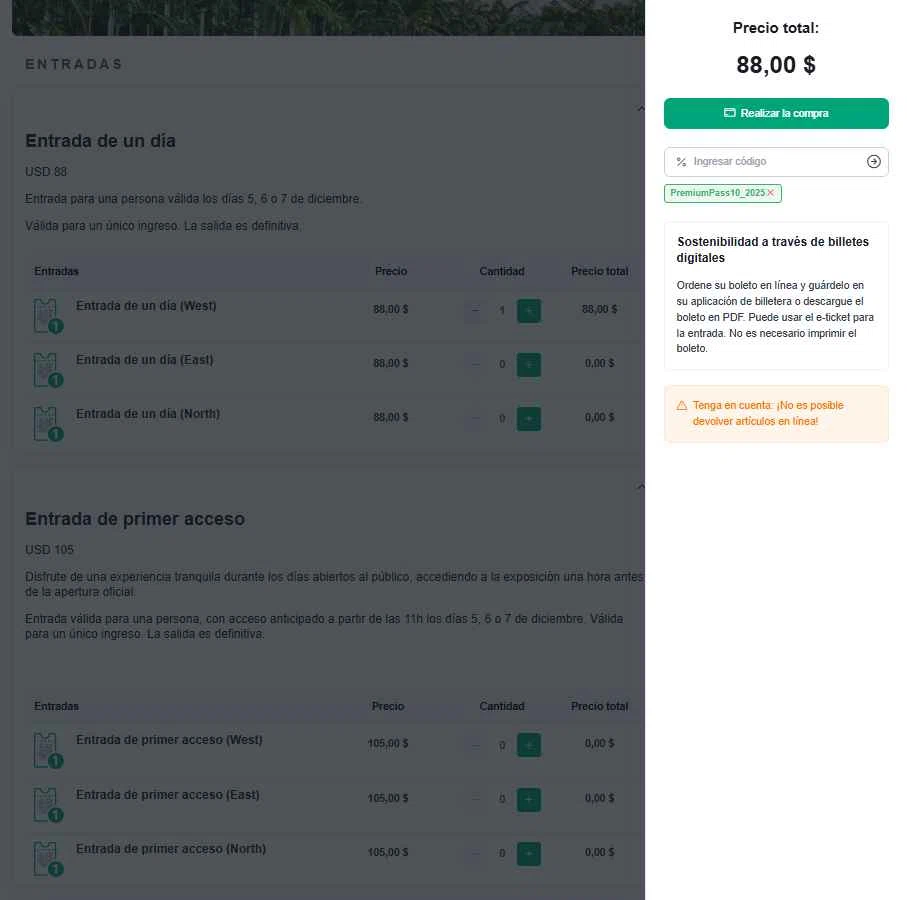This screenshot has height=900, width=907.
Task: Add one Entrada de primer acceso (West) ticket
Action: pyautogui.click(x=529, y=745)
